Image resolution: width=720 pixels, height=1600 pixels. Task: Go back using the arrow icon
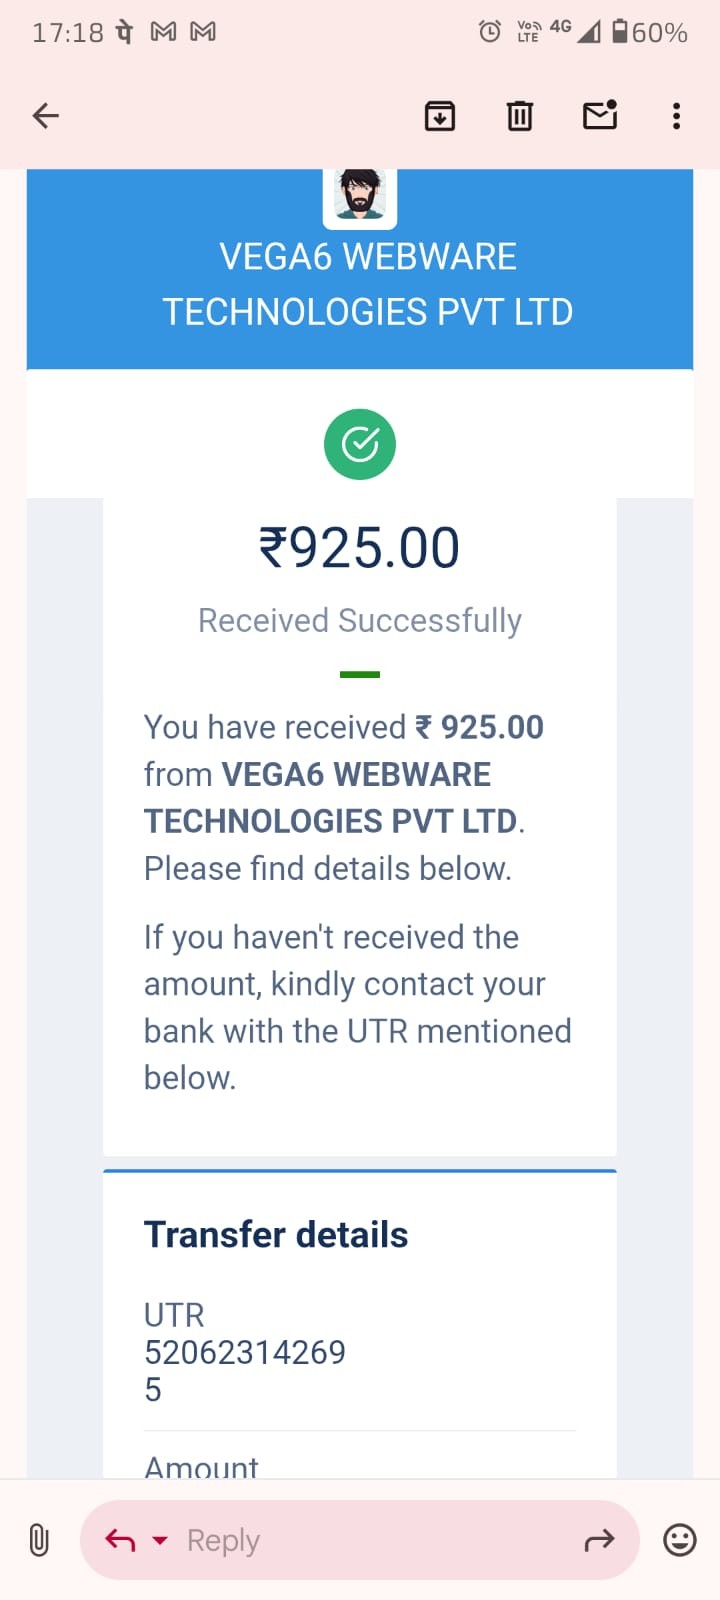click(x=46, y=116)
